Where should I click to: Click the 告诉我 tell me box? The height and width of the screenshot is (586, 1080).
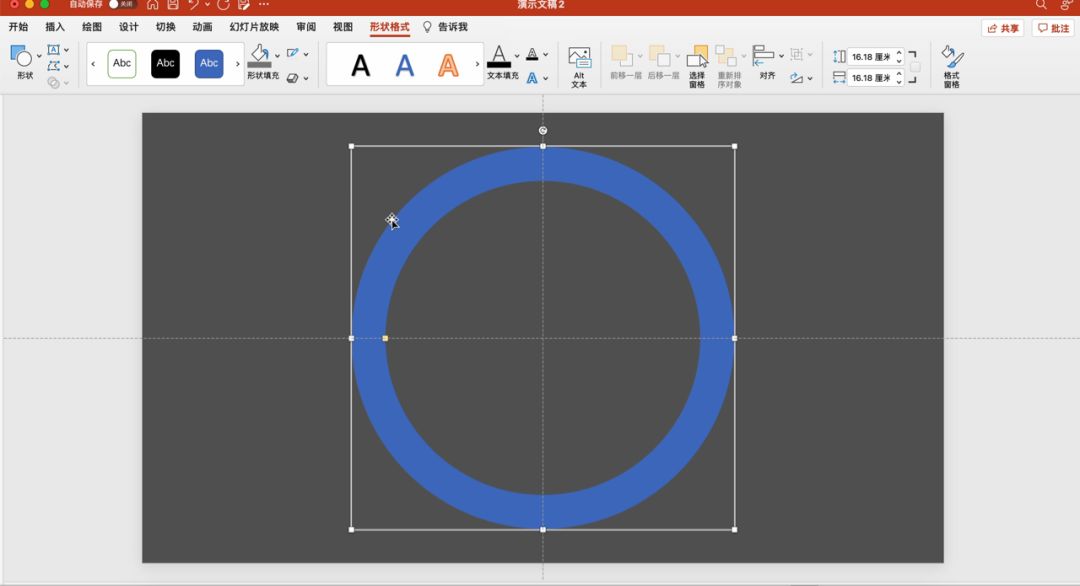(x=445, y=27)
